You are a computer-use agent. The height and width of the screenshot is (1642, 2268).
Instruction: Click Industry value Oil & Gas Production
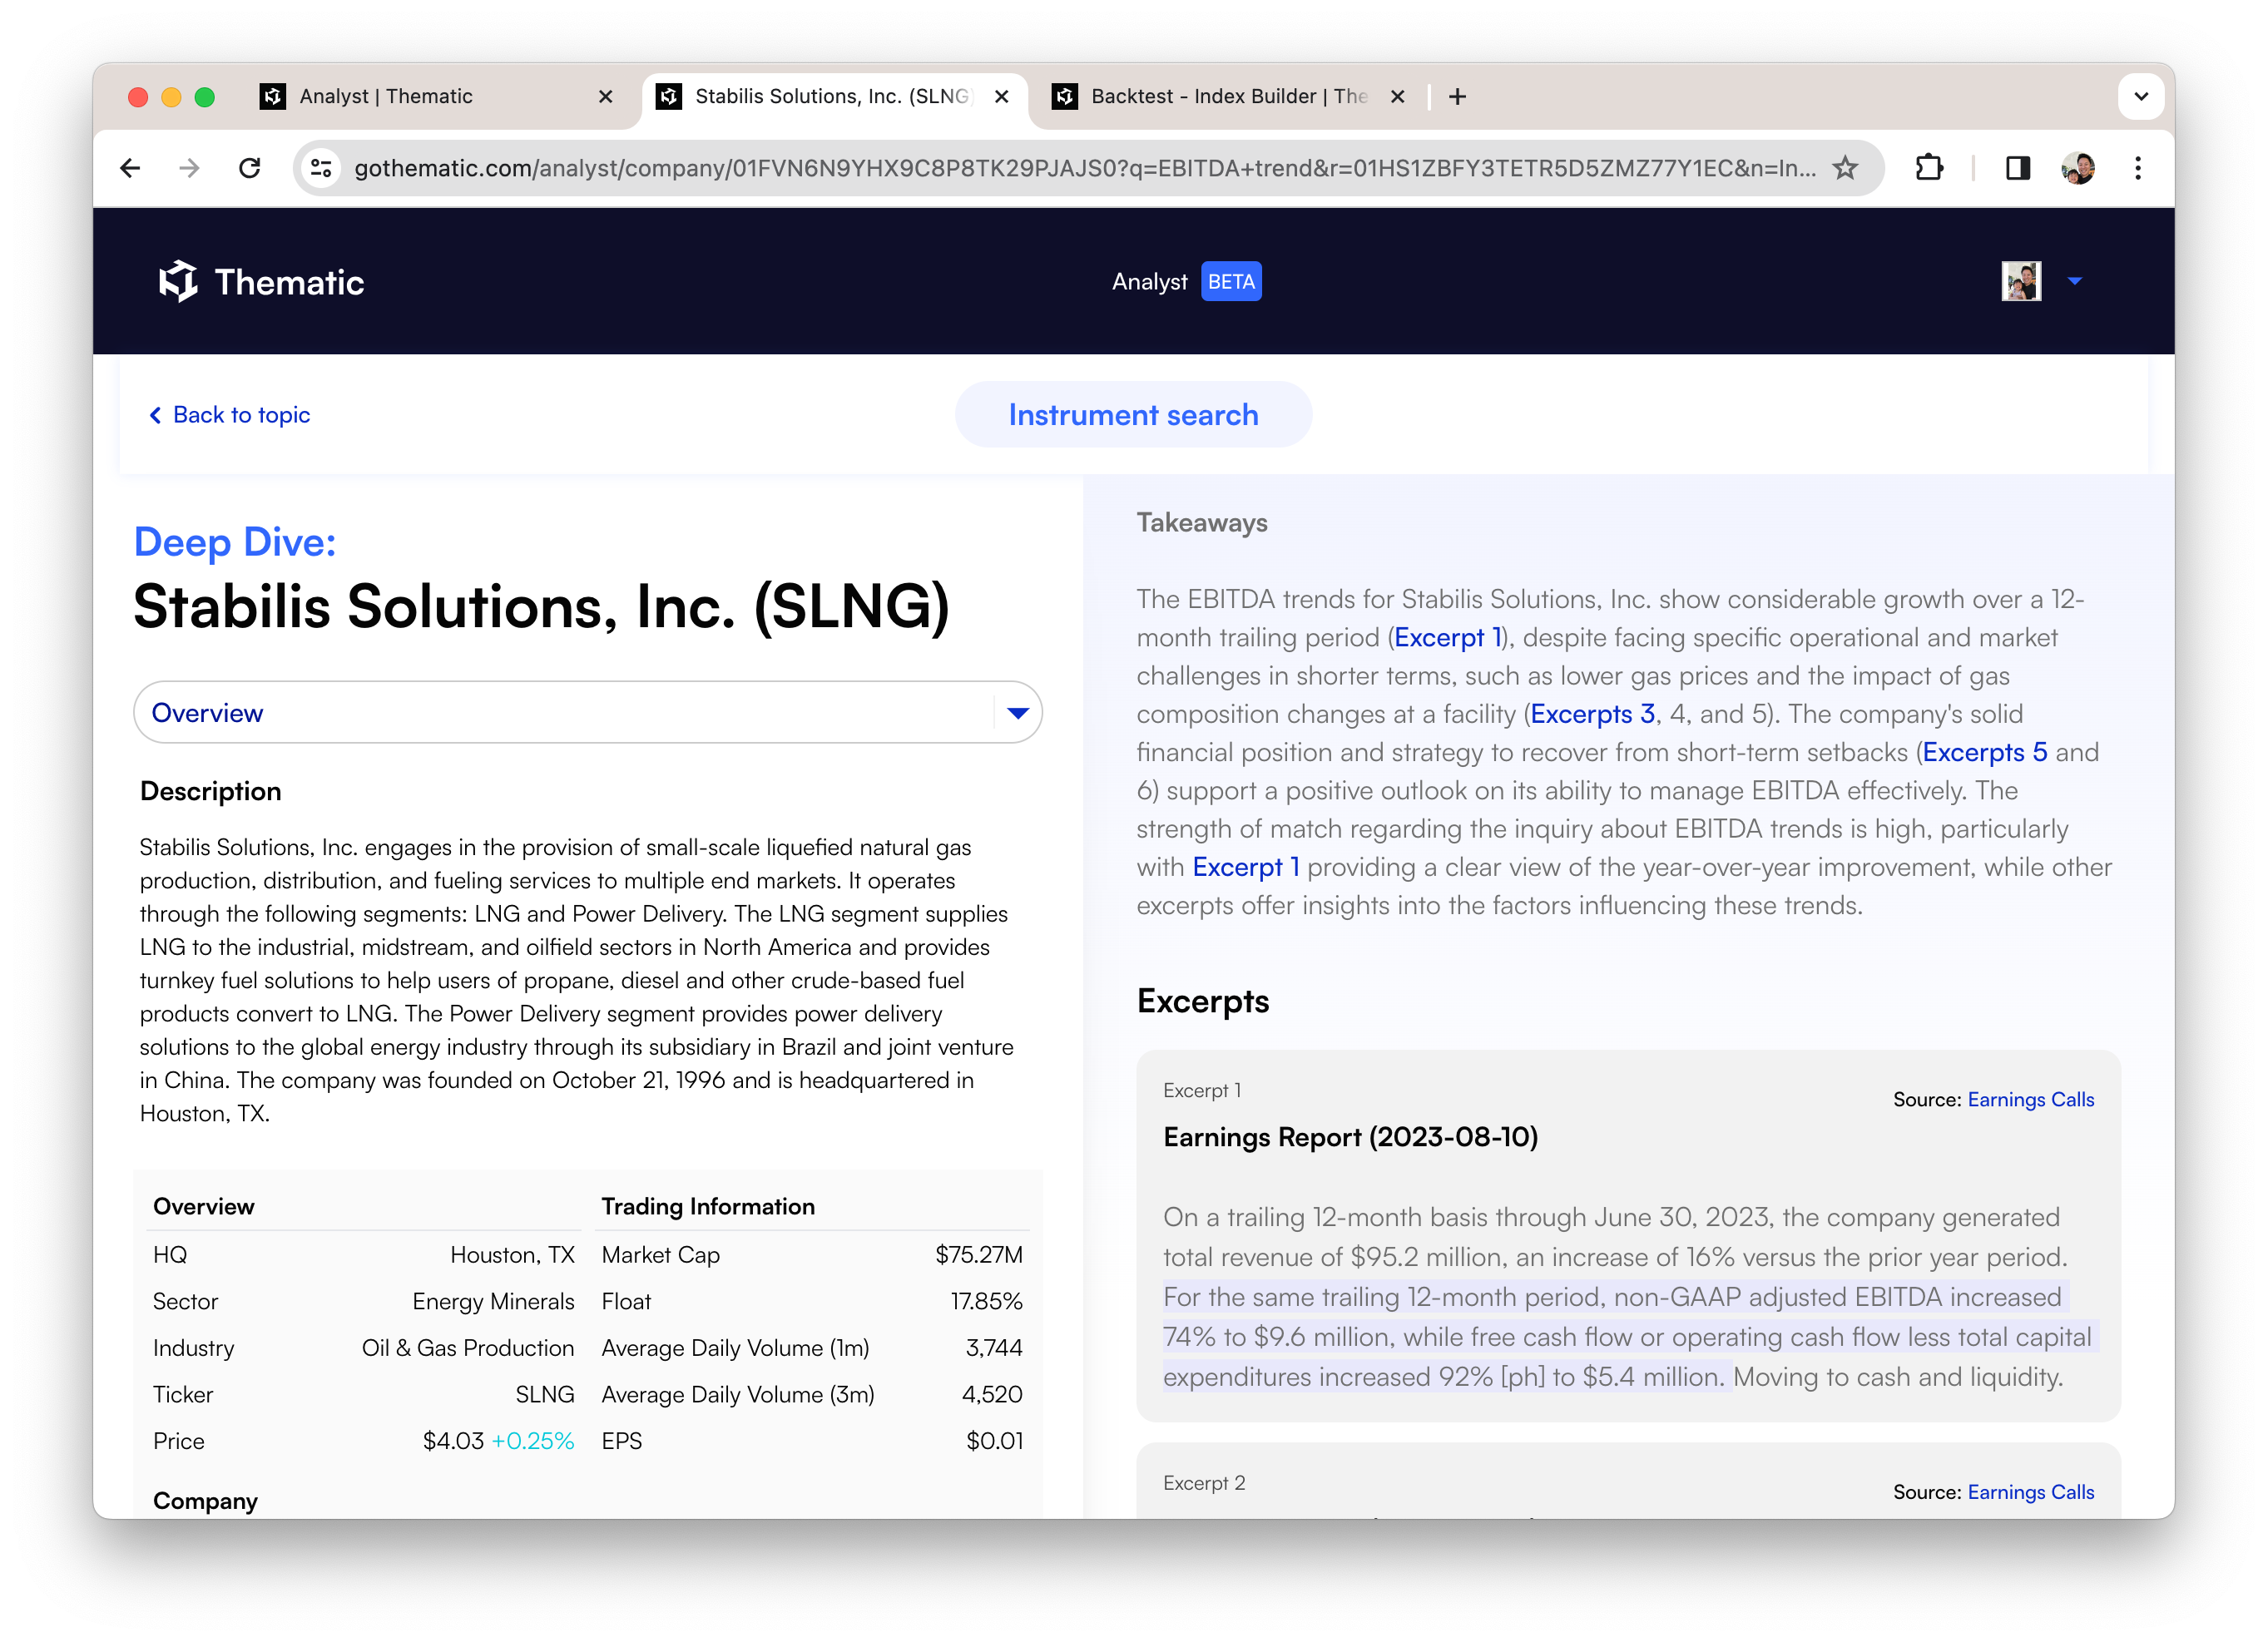coord(467,1348)
